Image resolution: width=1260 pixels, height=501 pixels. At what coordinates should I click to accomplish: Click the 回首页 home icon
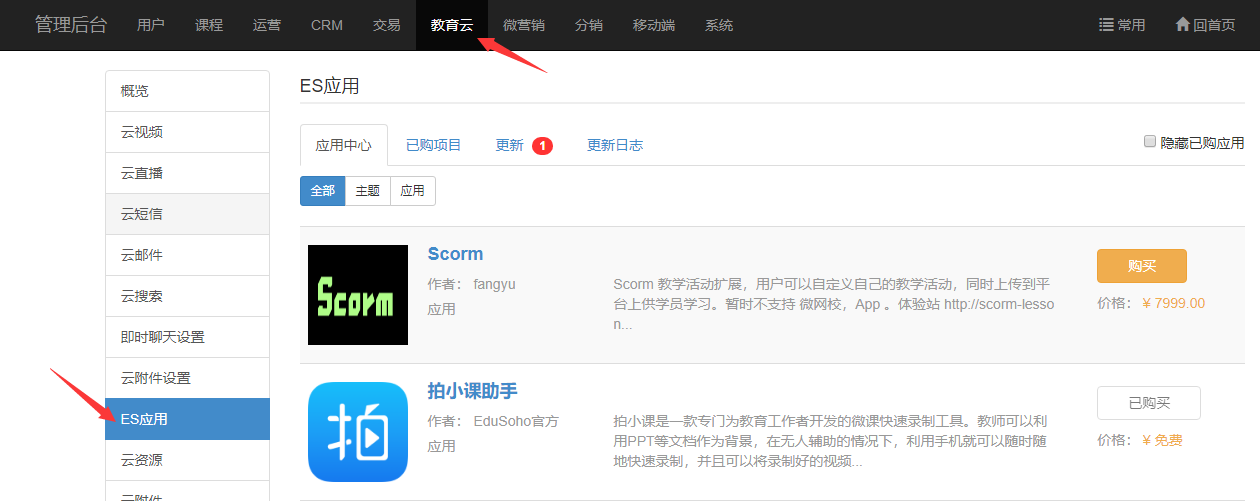[x=1182, y=25]
